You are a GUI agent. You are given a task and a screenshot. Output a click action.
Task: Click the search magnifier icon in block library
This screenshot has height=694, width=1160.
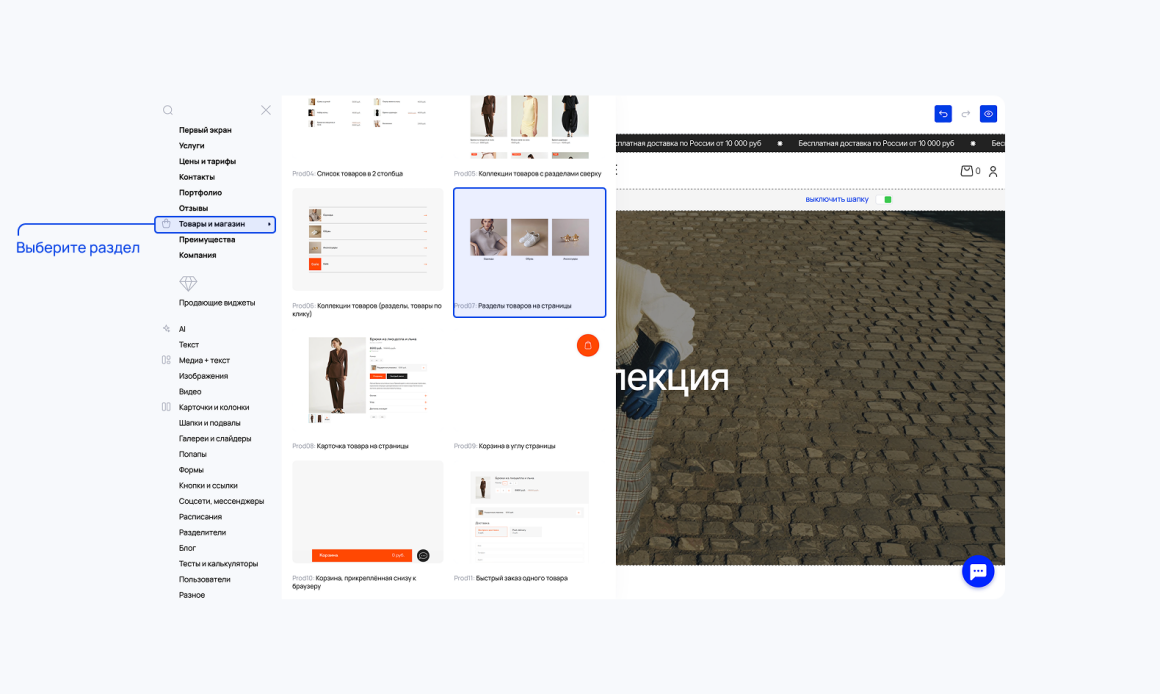(168, 110)
